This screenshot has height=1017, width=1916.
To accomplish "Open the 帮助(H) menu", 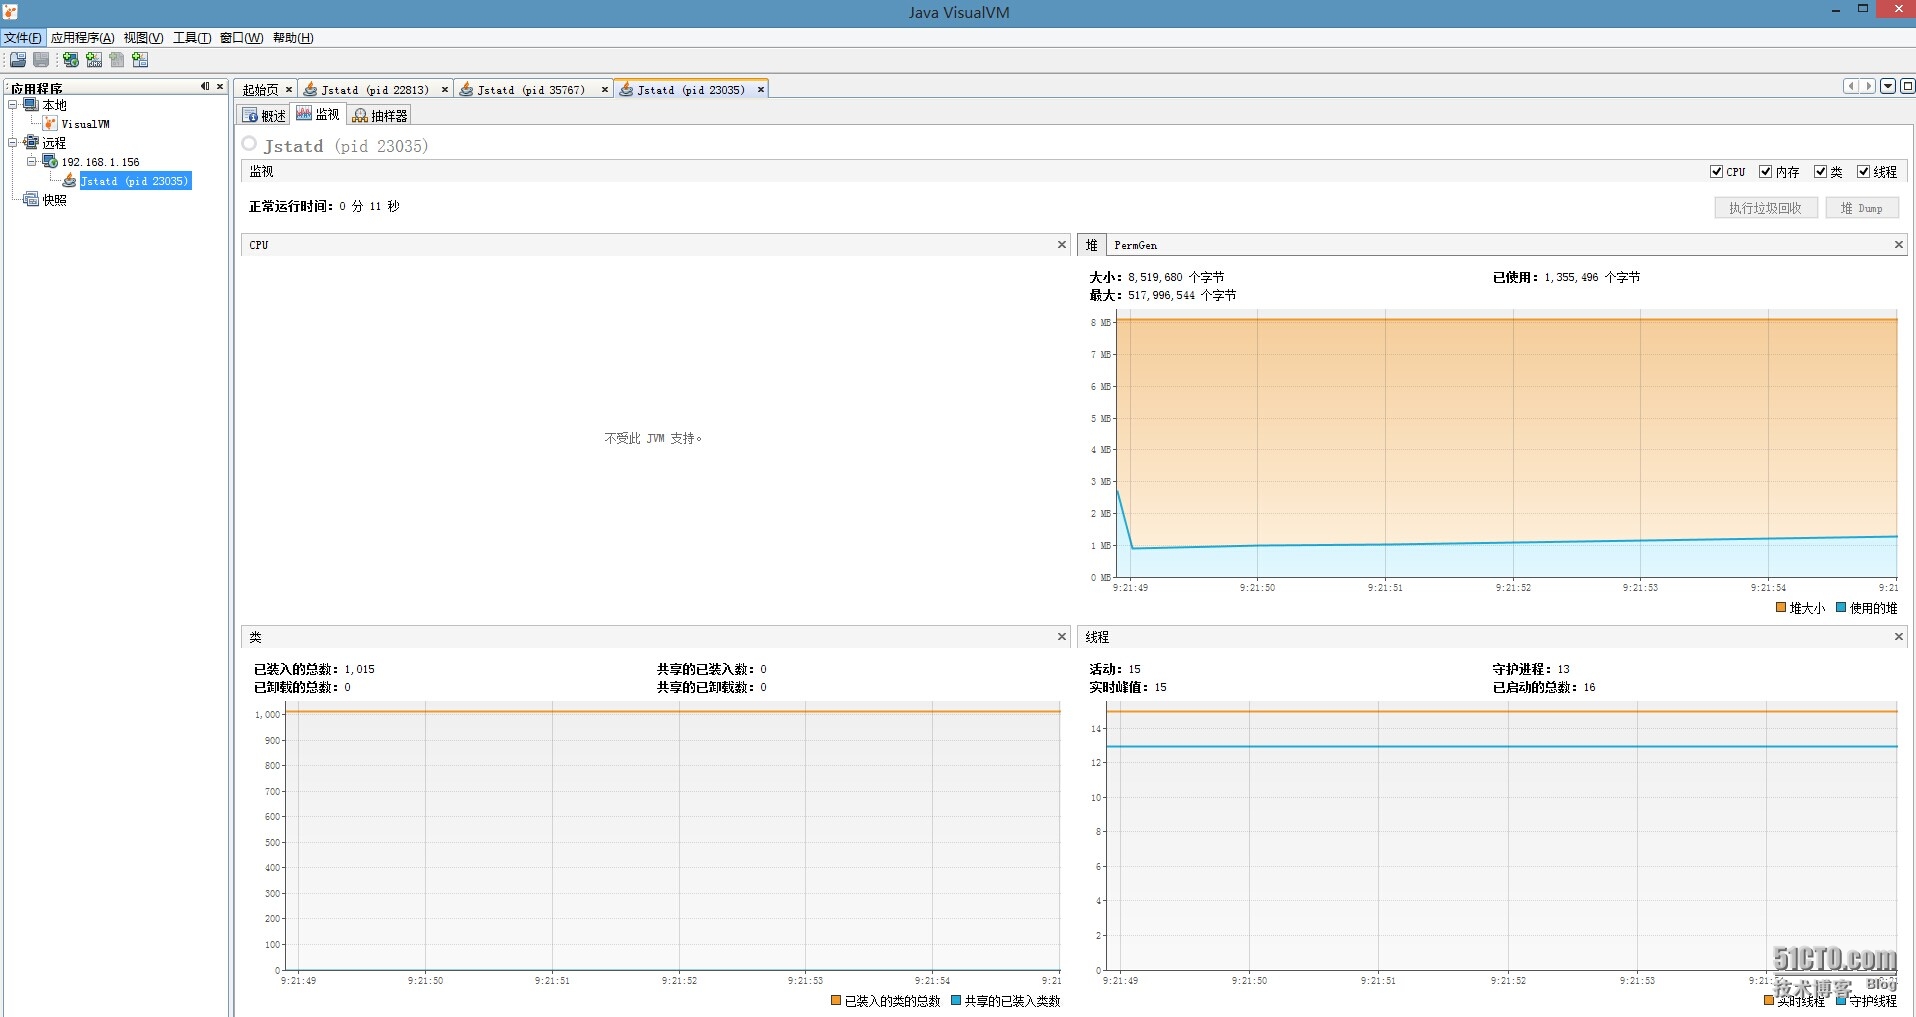I will (x=293, y=38).
